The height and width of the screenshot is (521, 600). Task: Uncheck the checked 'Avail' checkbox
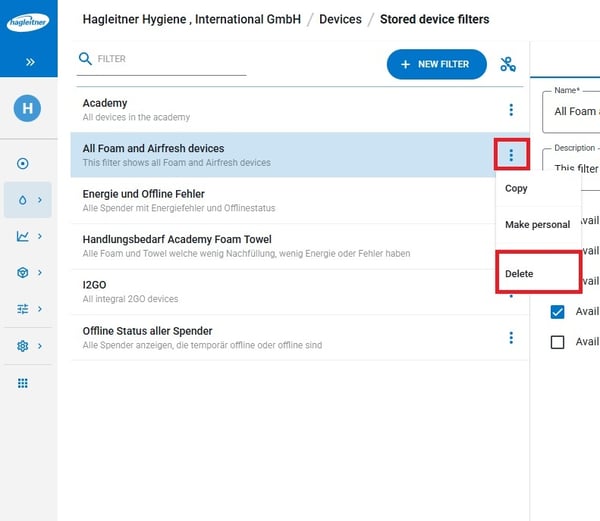pos(558,312)
